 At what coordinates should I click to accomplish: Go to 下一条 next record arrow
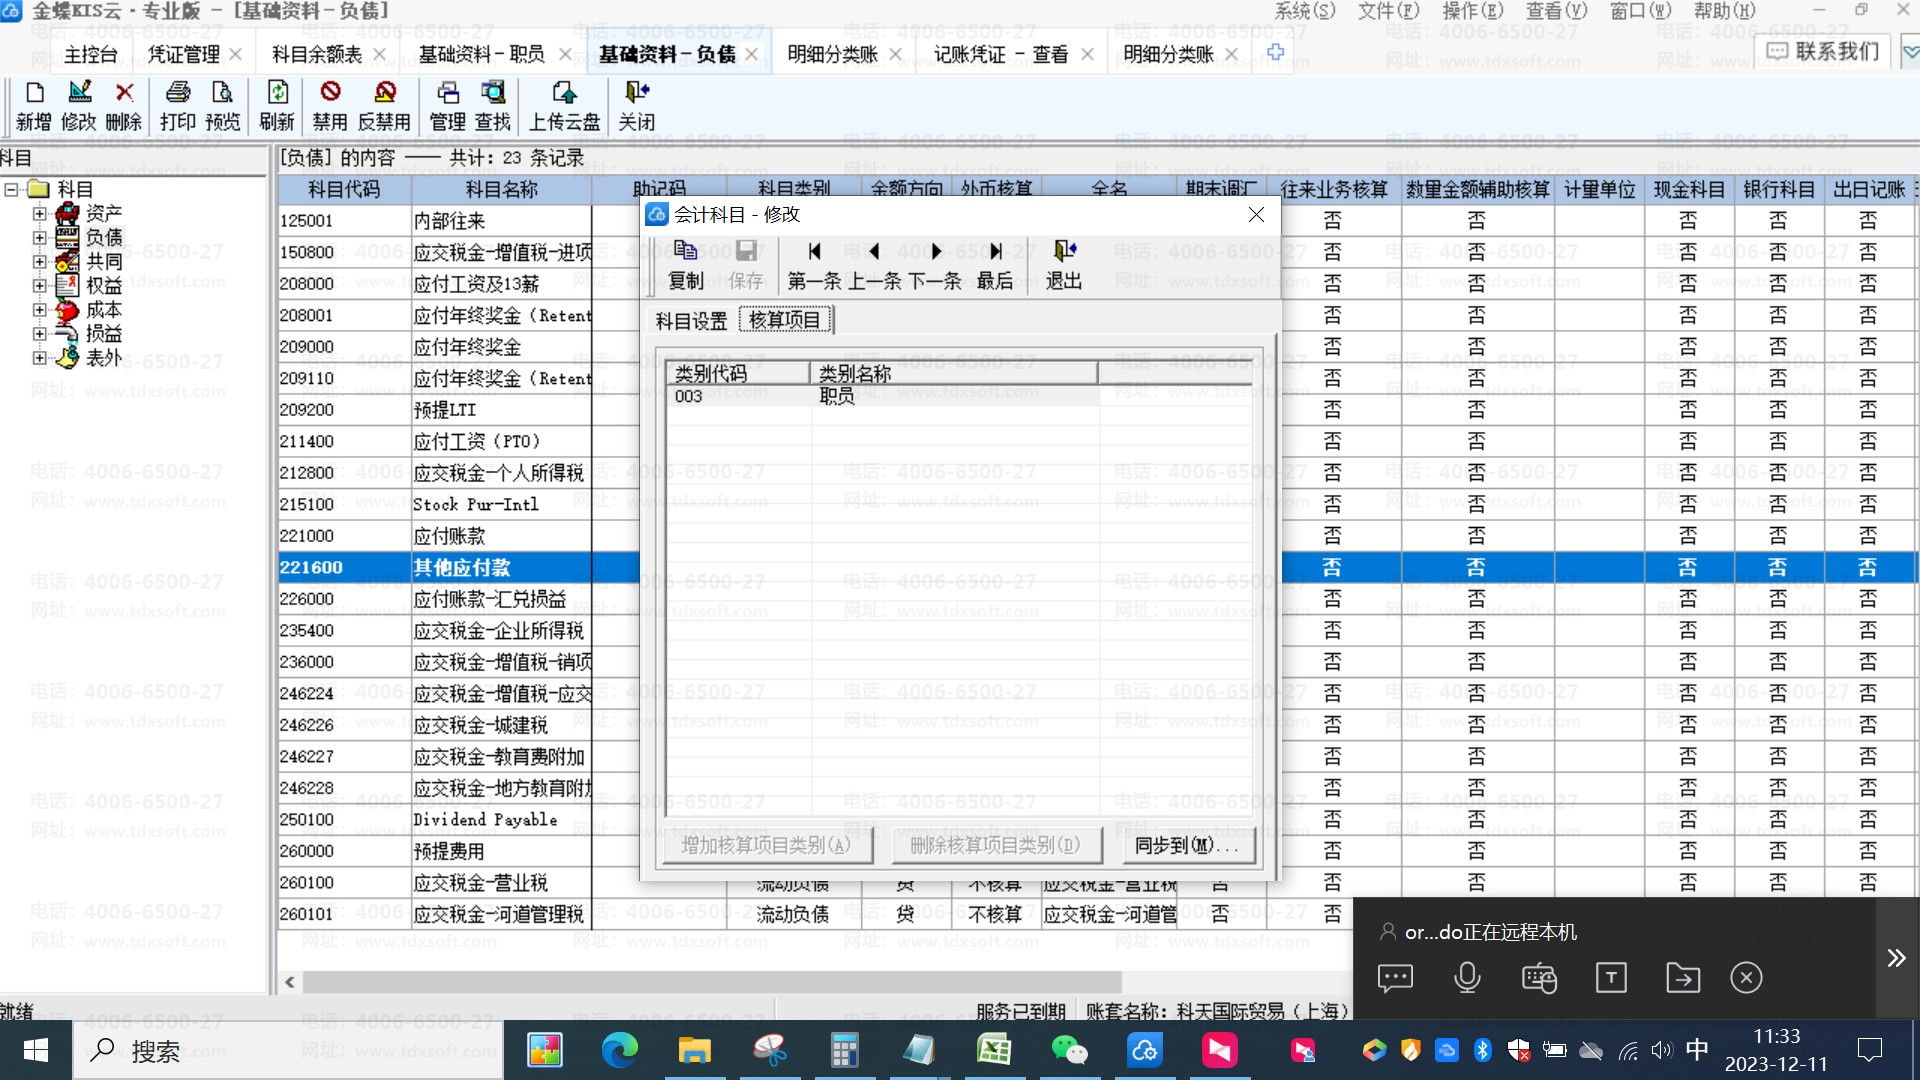click(936, 252)
